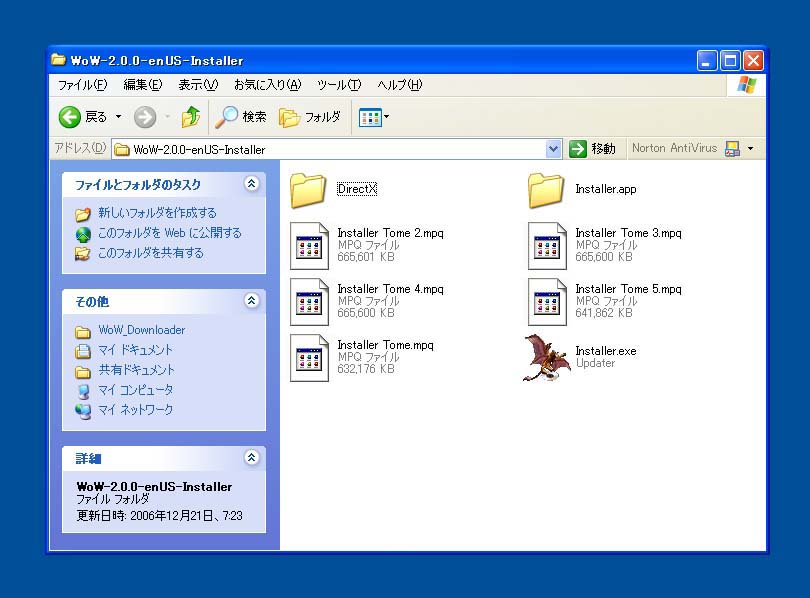This screenshot has height=598, width=810.
Task: Open the ヘルプ(H) menu
Action: [x=399, y=85]
